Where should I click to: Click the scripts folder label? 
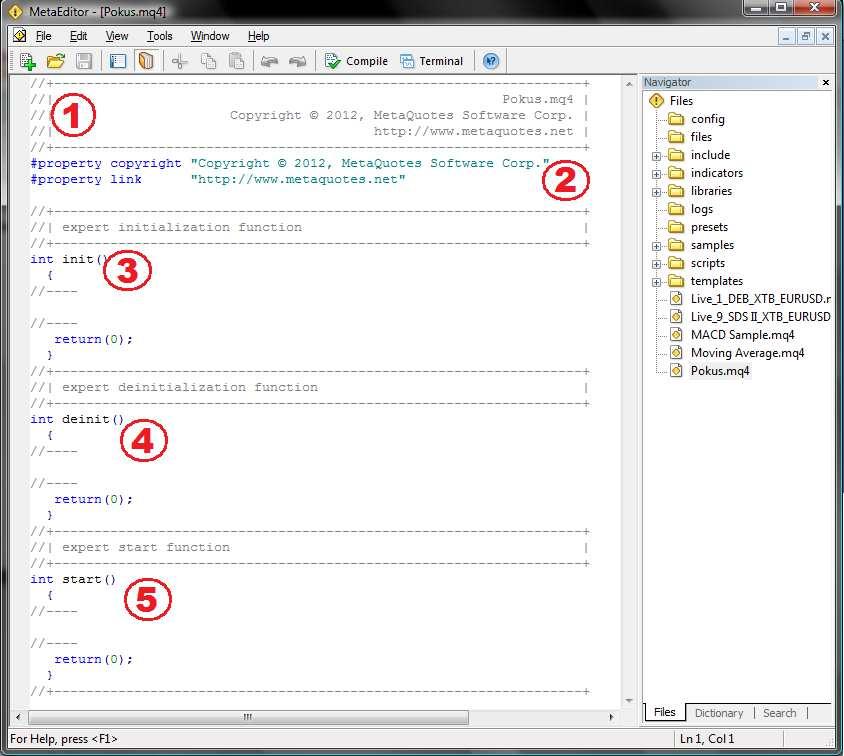point(707,263)
